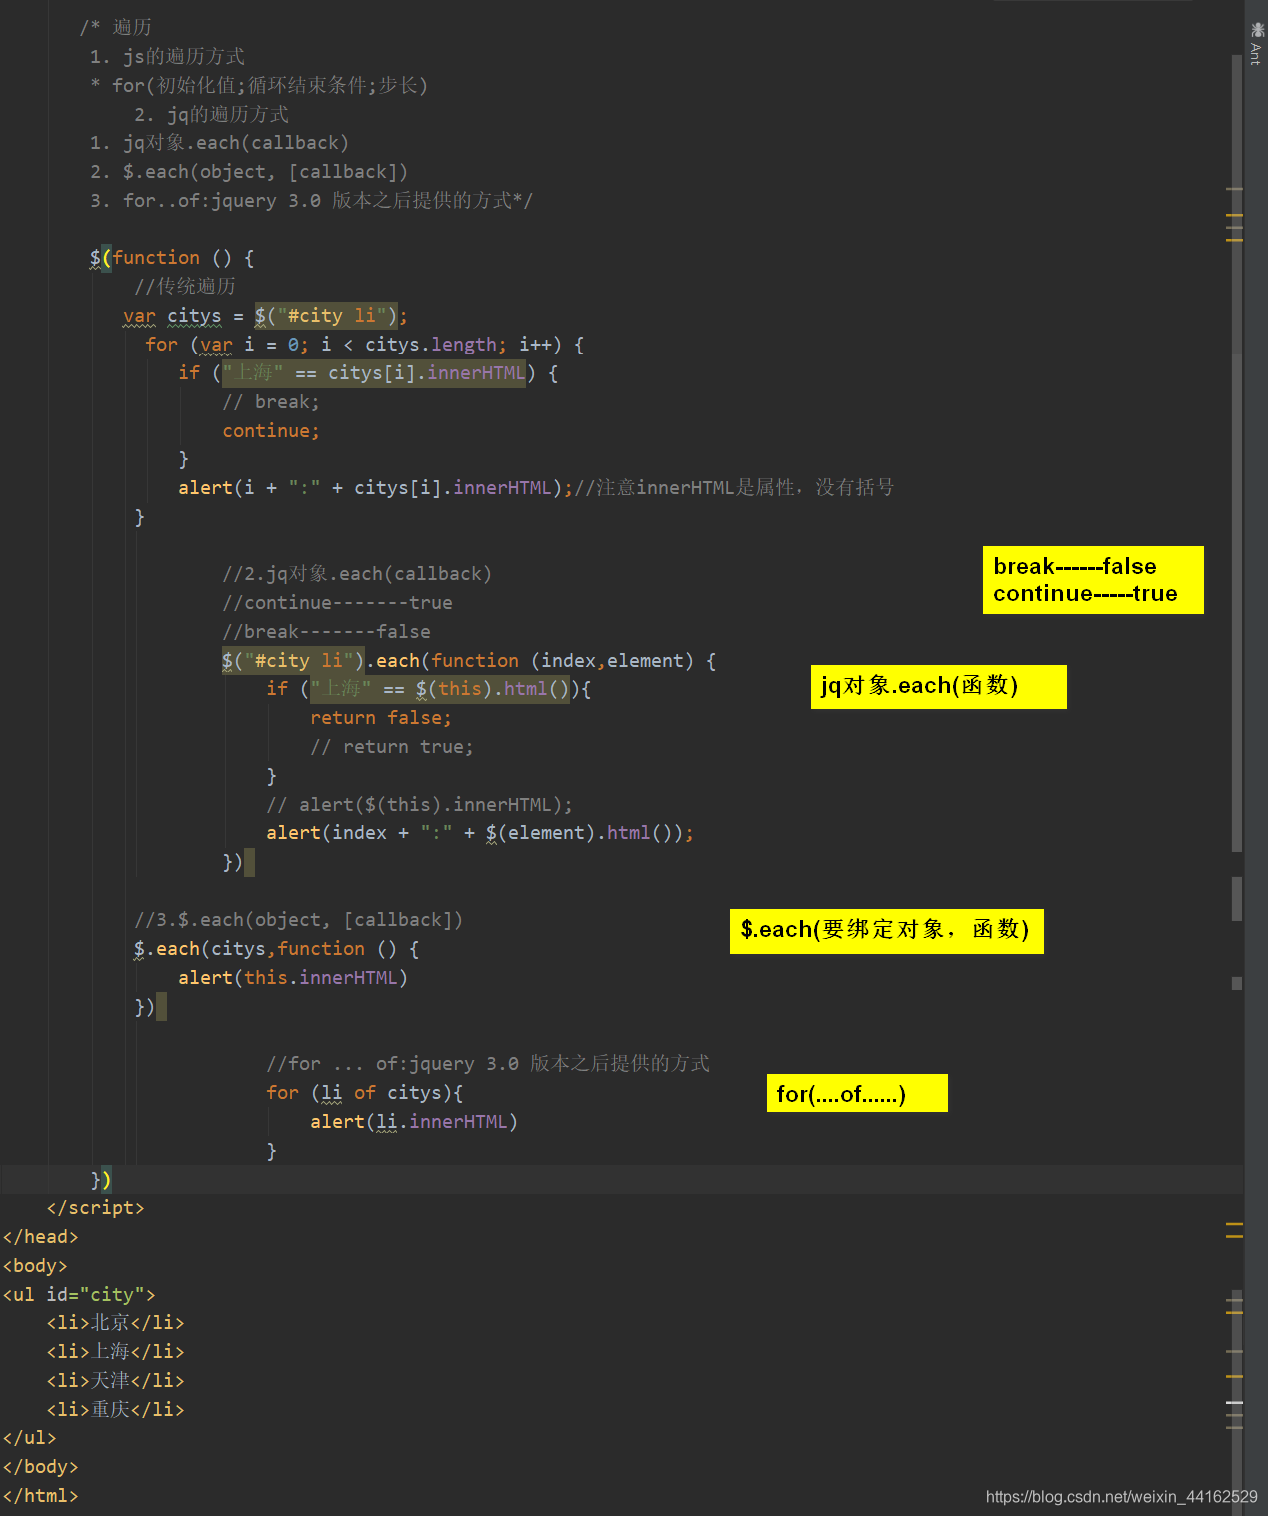Click the '</ul>' closing tag
The height and width of the screenshot is (1516, 1268).
30,1438
